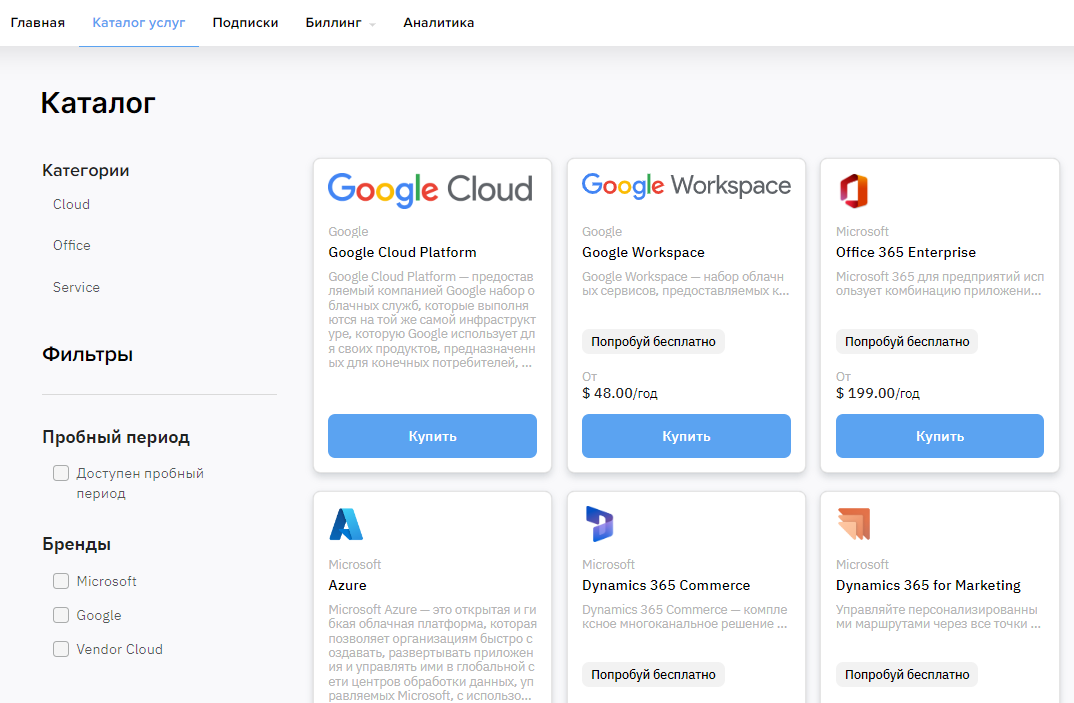1074x703 pixels.
Task: Open the Dynamics 365 for Marketing title
Action: (x=928, y=585)
